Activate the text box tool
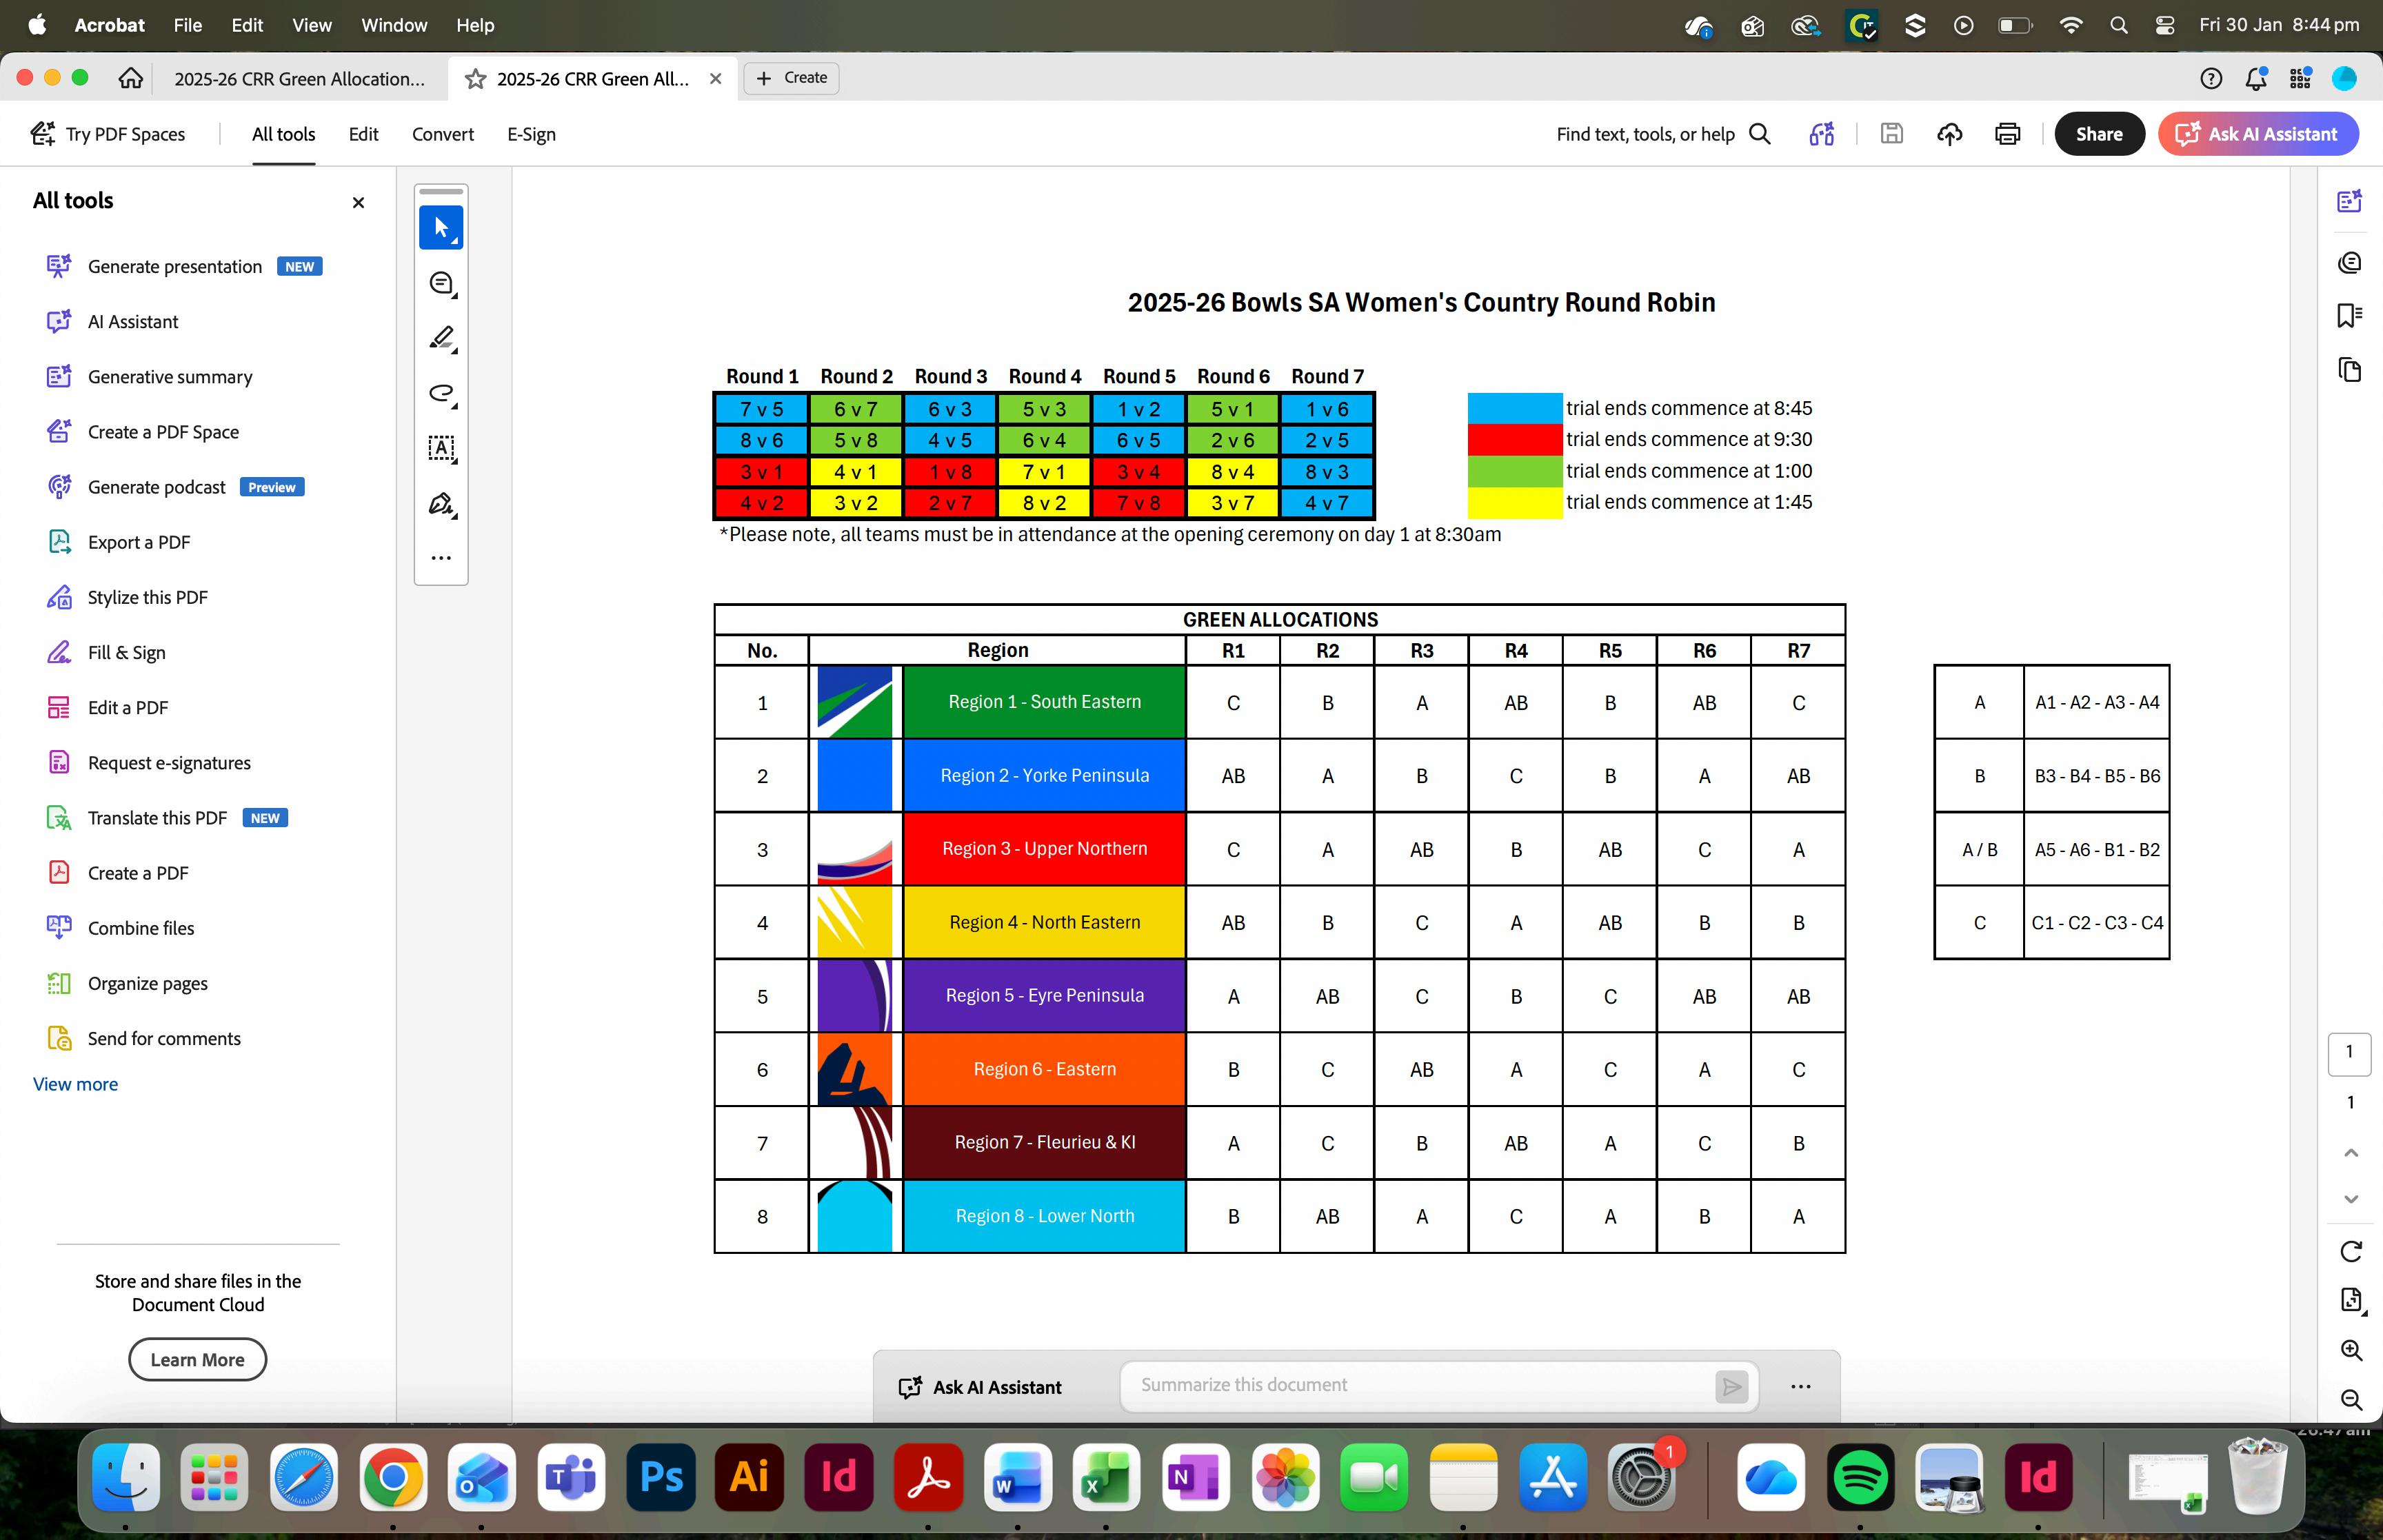The image size is (2383, 1540). [441, 448]
